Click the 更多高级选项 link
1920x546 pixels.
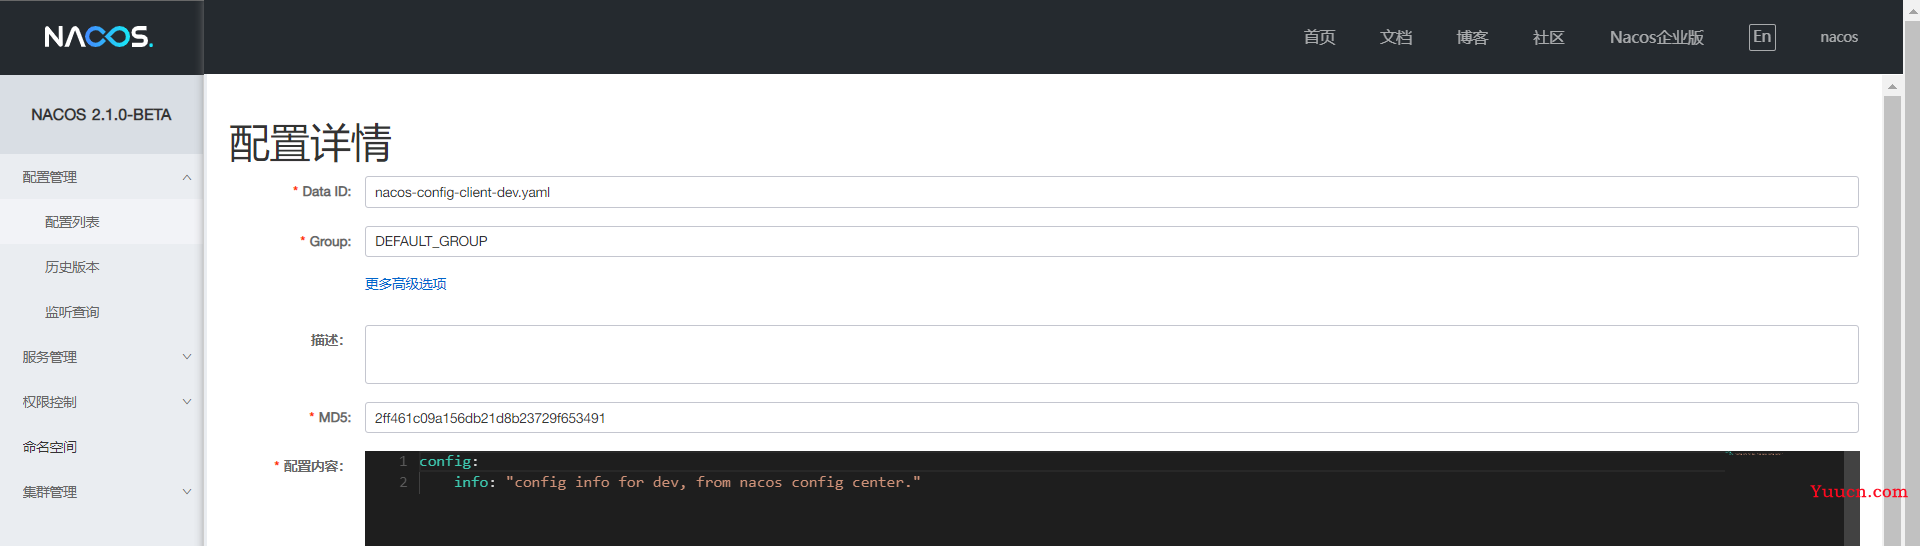tap(405, 284)
